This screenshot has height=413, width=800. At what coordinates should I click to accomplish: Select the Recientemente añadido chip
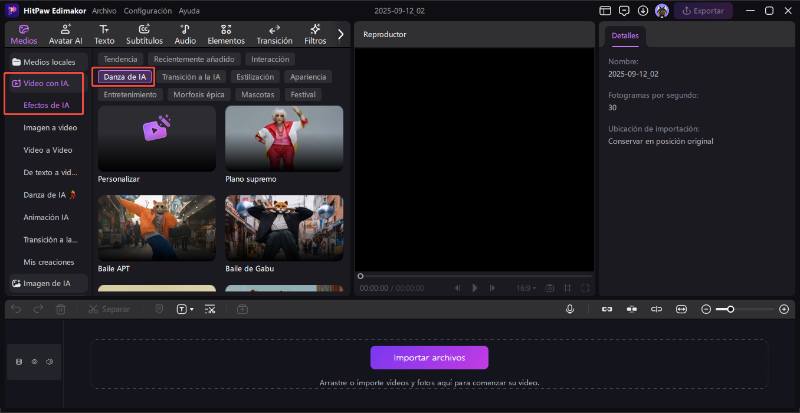(194, 59)
